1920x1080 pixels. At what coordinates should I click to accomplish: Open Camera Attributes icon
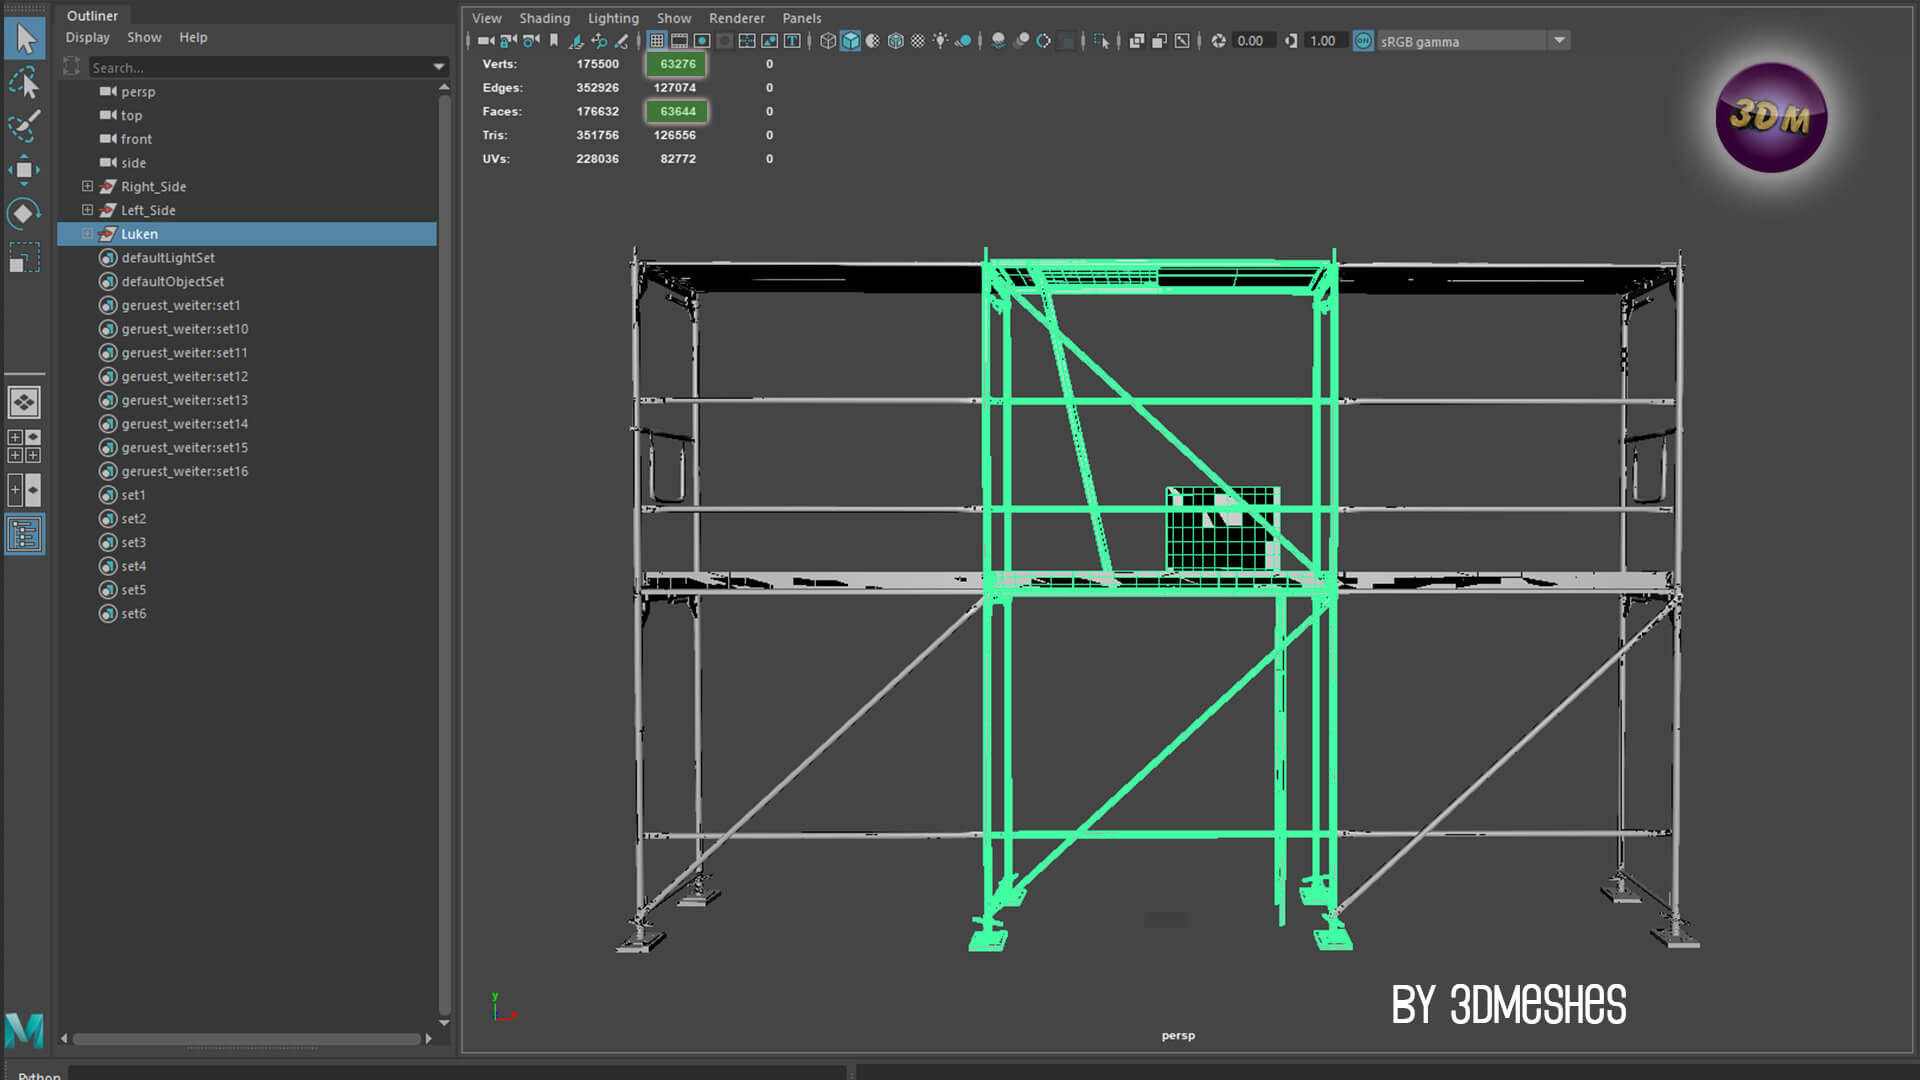pos(531,41)
